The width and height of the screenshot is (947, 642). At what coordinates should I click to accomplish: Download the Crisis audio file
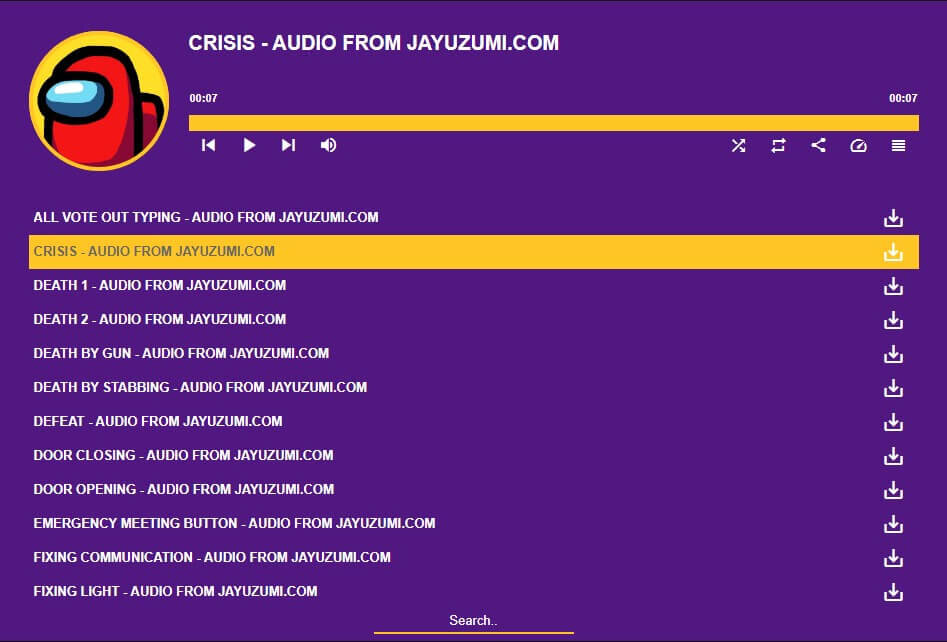(x=893, y=252)
